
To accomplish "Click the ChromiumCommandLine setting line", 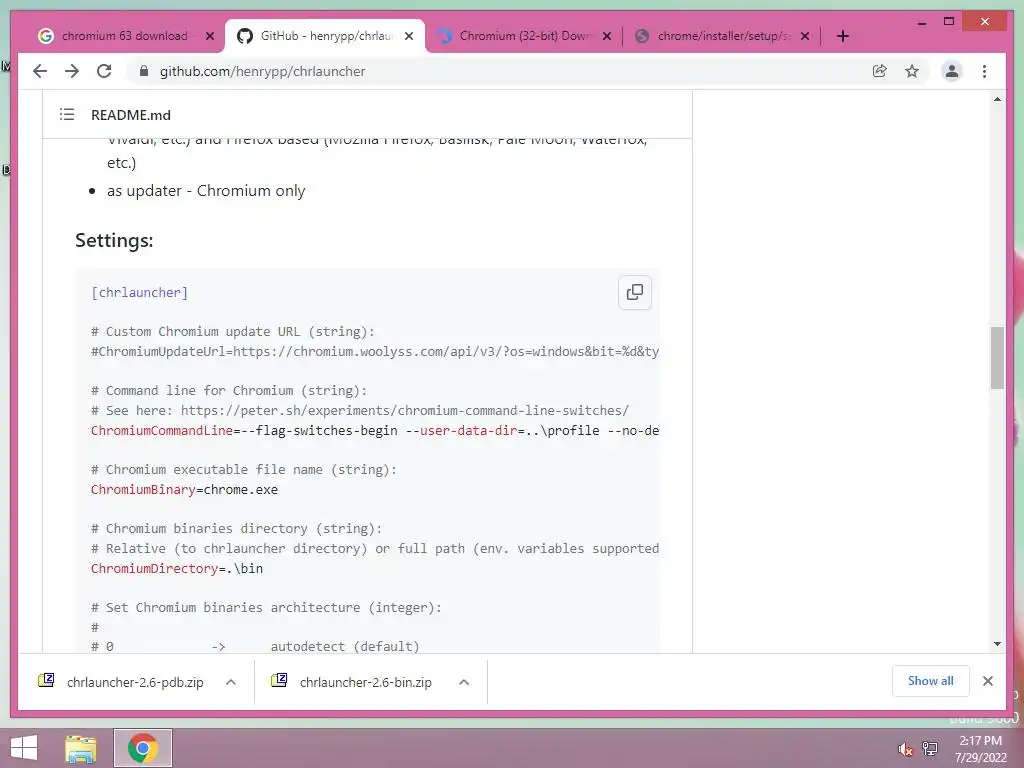I will [x=375, y=430].
